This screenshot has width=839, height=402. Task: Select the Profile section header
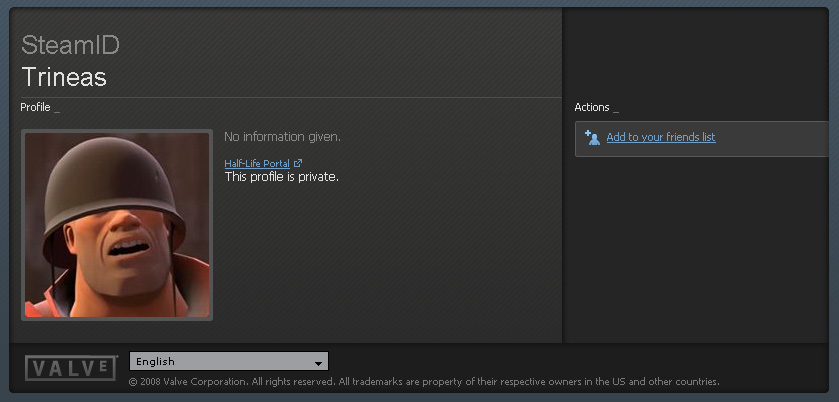point(36,107)
